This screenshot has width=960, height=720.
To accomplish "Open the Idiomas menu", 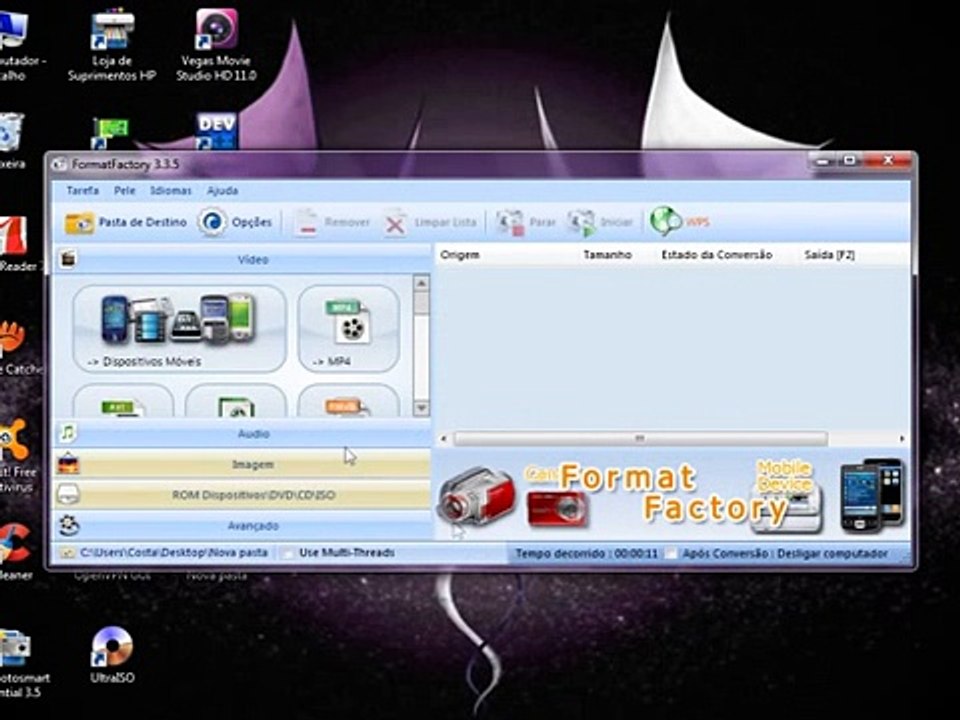I will [171, 190].
